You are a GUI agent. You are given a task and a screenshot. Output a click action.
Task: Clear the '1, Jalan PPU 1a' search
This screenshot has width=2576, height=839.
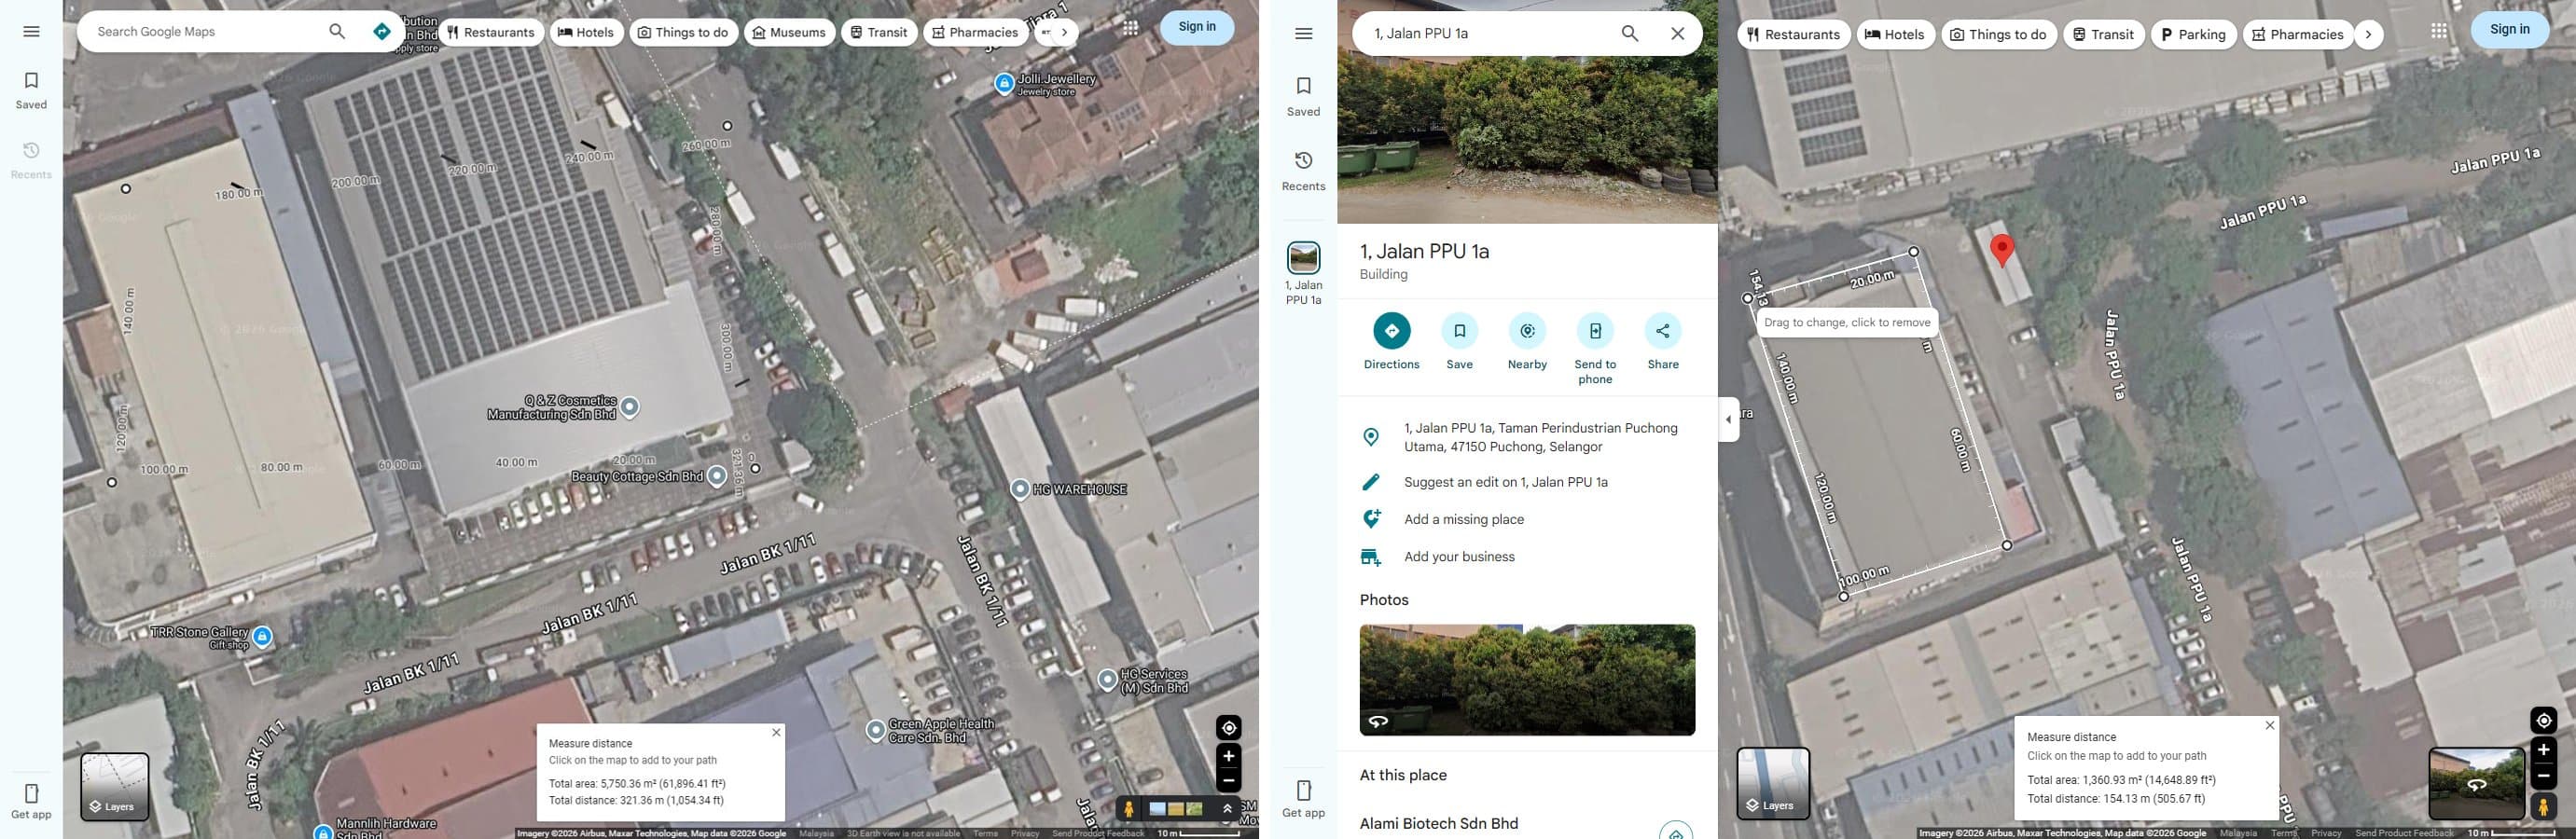(x=1677, y=34)
